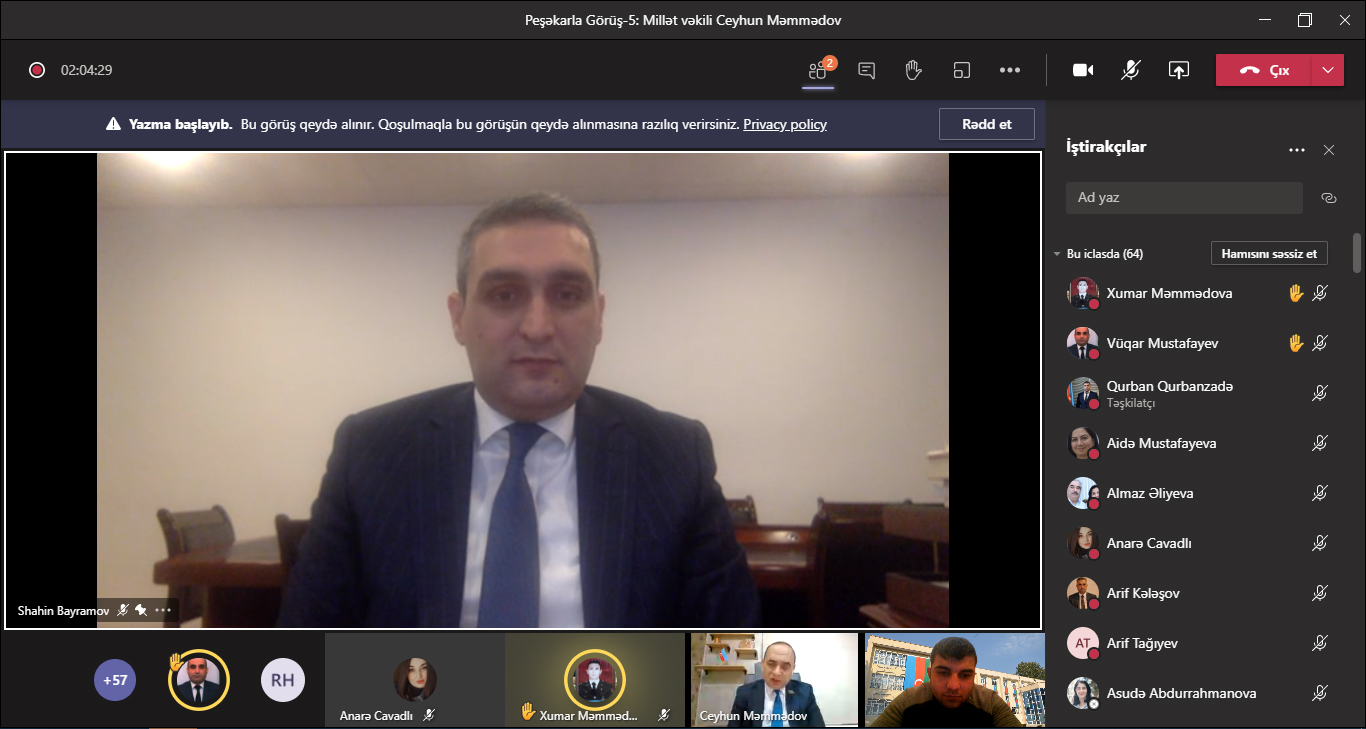Open participants panel ellipsis options
The image size is (1366, 729).
pyautogui.click(x=1297, y=150)
